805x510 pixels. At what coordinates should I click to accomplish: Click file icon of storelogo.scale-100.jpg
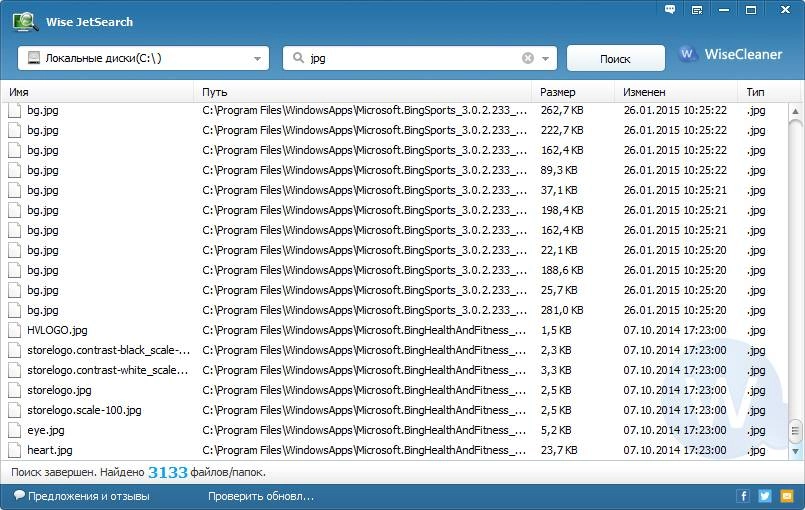click(x=15, y=410)
